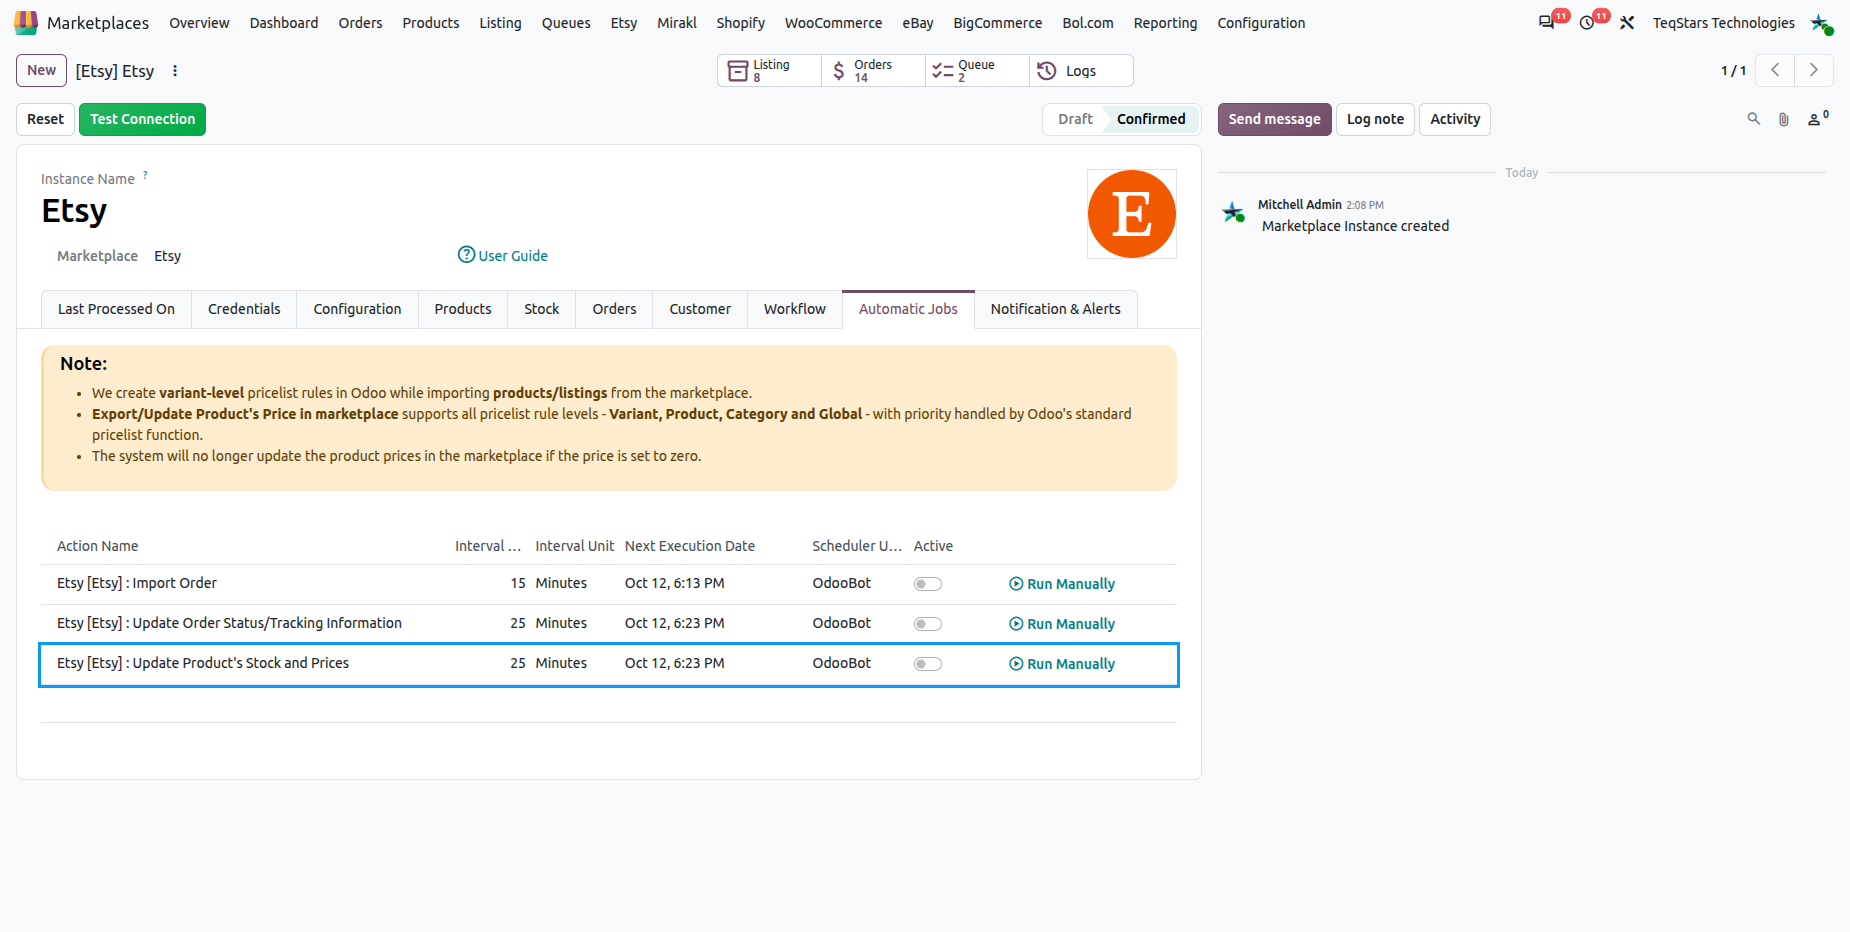Switch to the Workflow tab

click(795, 309)
